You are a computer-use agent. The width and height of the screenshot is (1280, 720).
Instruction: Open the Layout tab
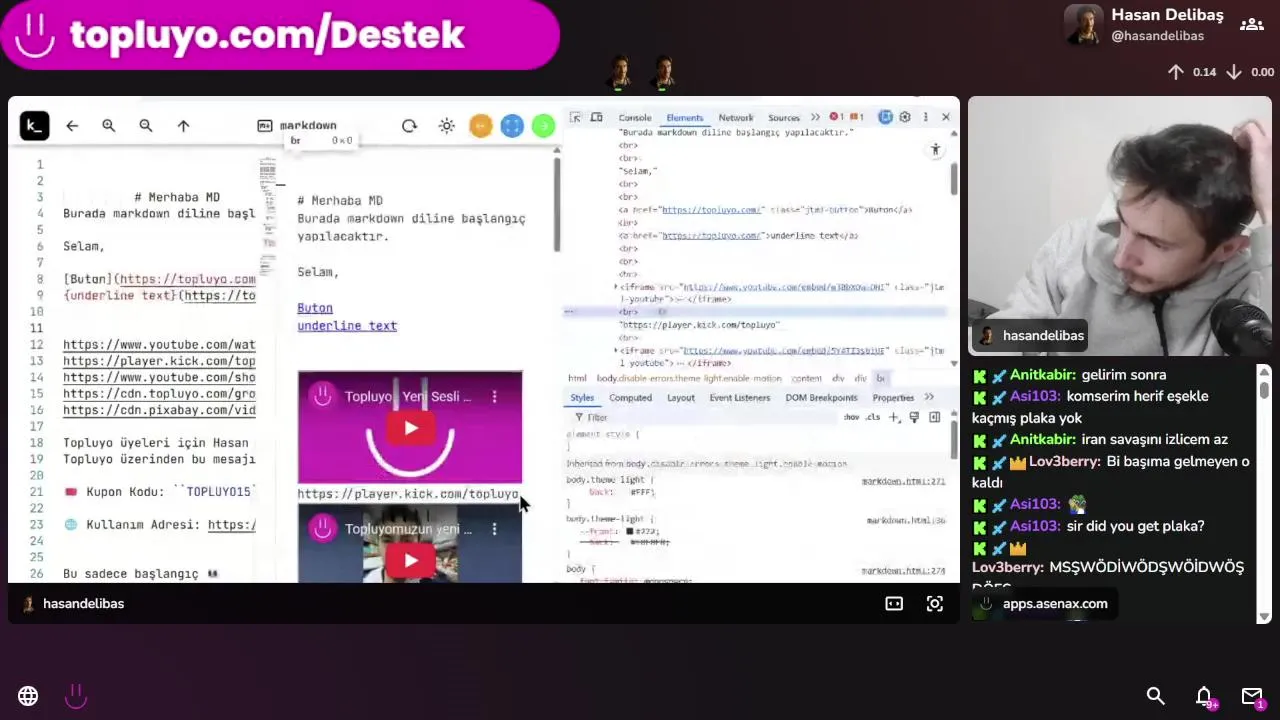[x=681, y=398]
